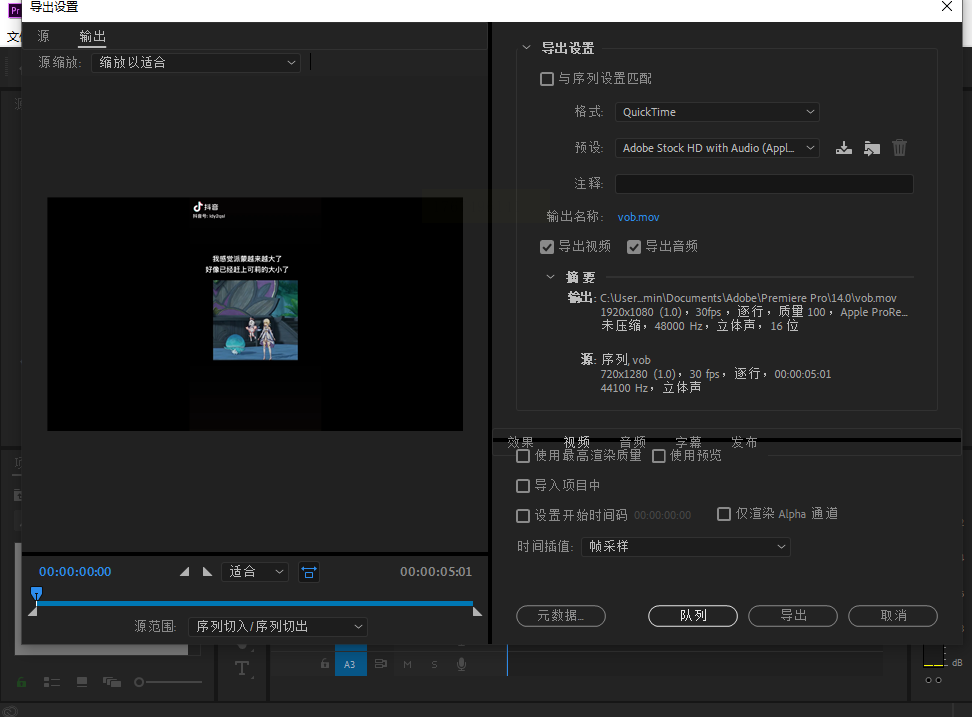Open the 音频 settings tab

point(632,442)
